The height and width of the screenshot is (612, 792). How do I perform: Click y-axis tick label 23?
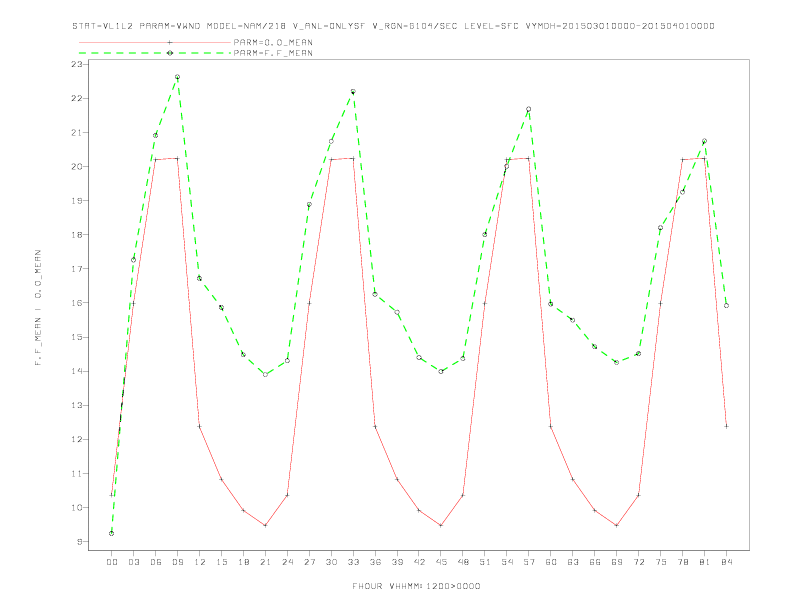pos(76,64)
